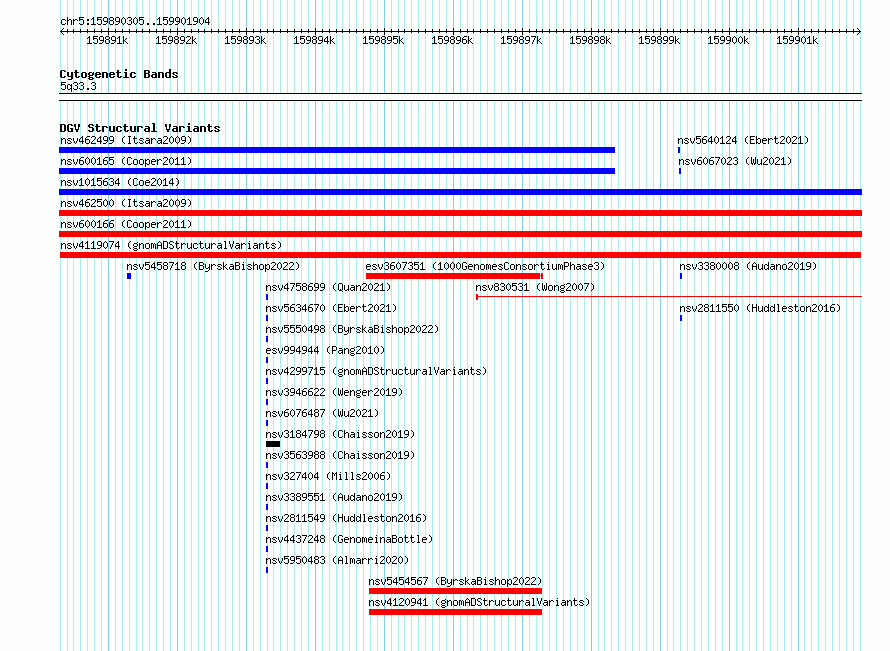Open nsv5950483 (Almarri2020) variant
Screen dimensions: 890x651
[337, 560]
